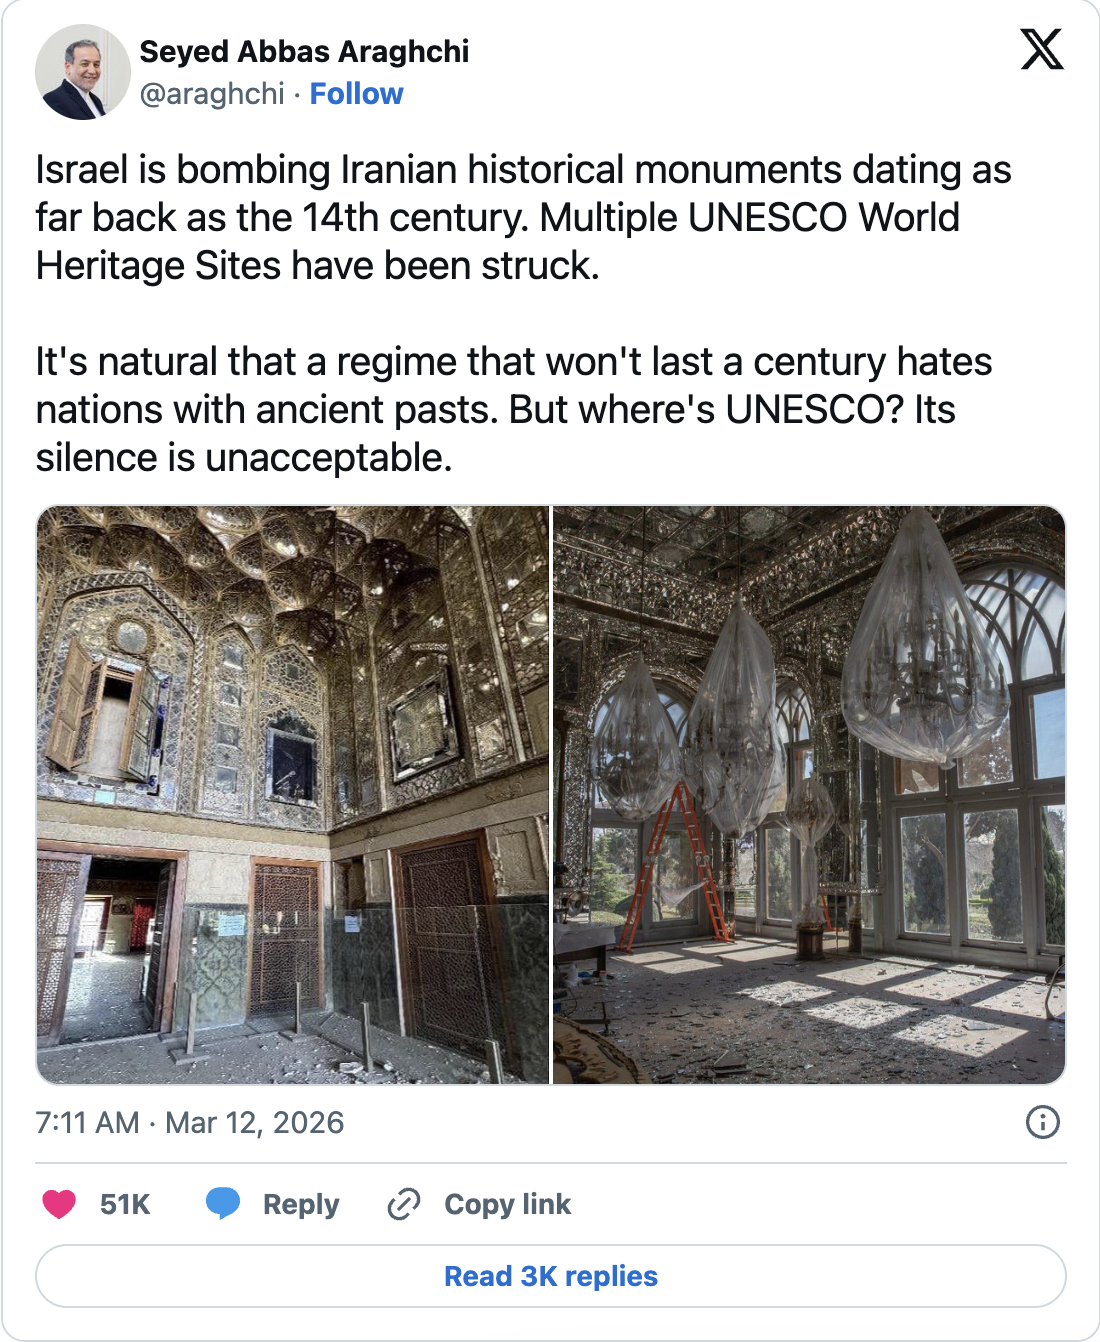Click the tweet paragraph about bombing monuments
Screen dimensions: 1100x1342
(x=523, y=218)
